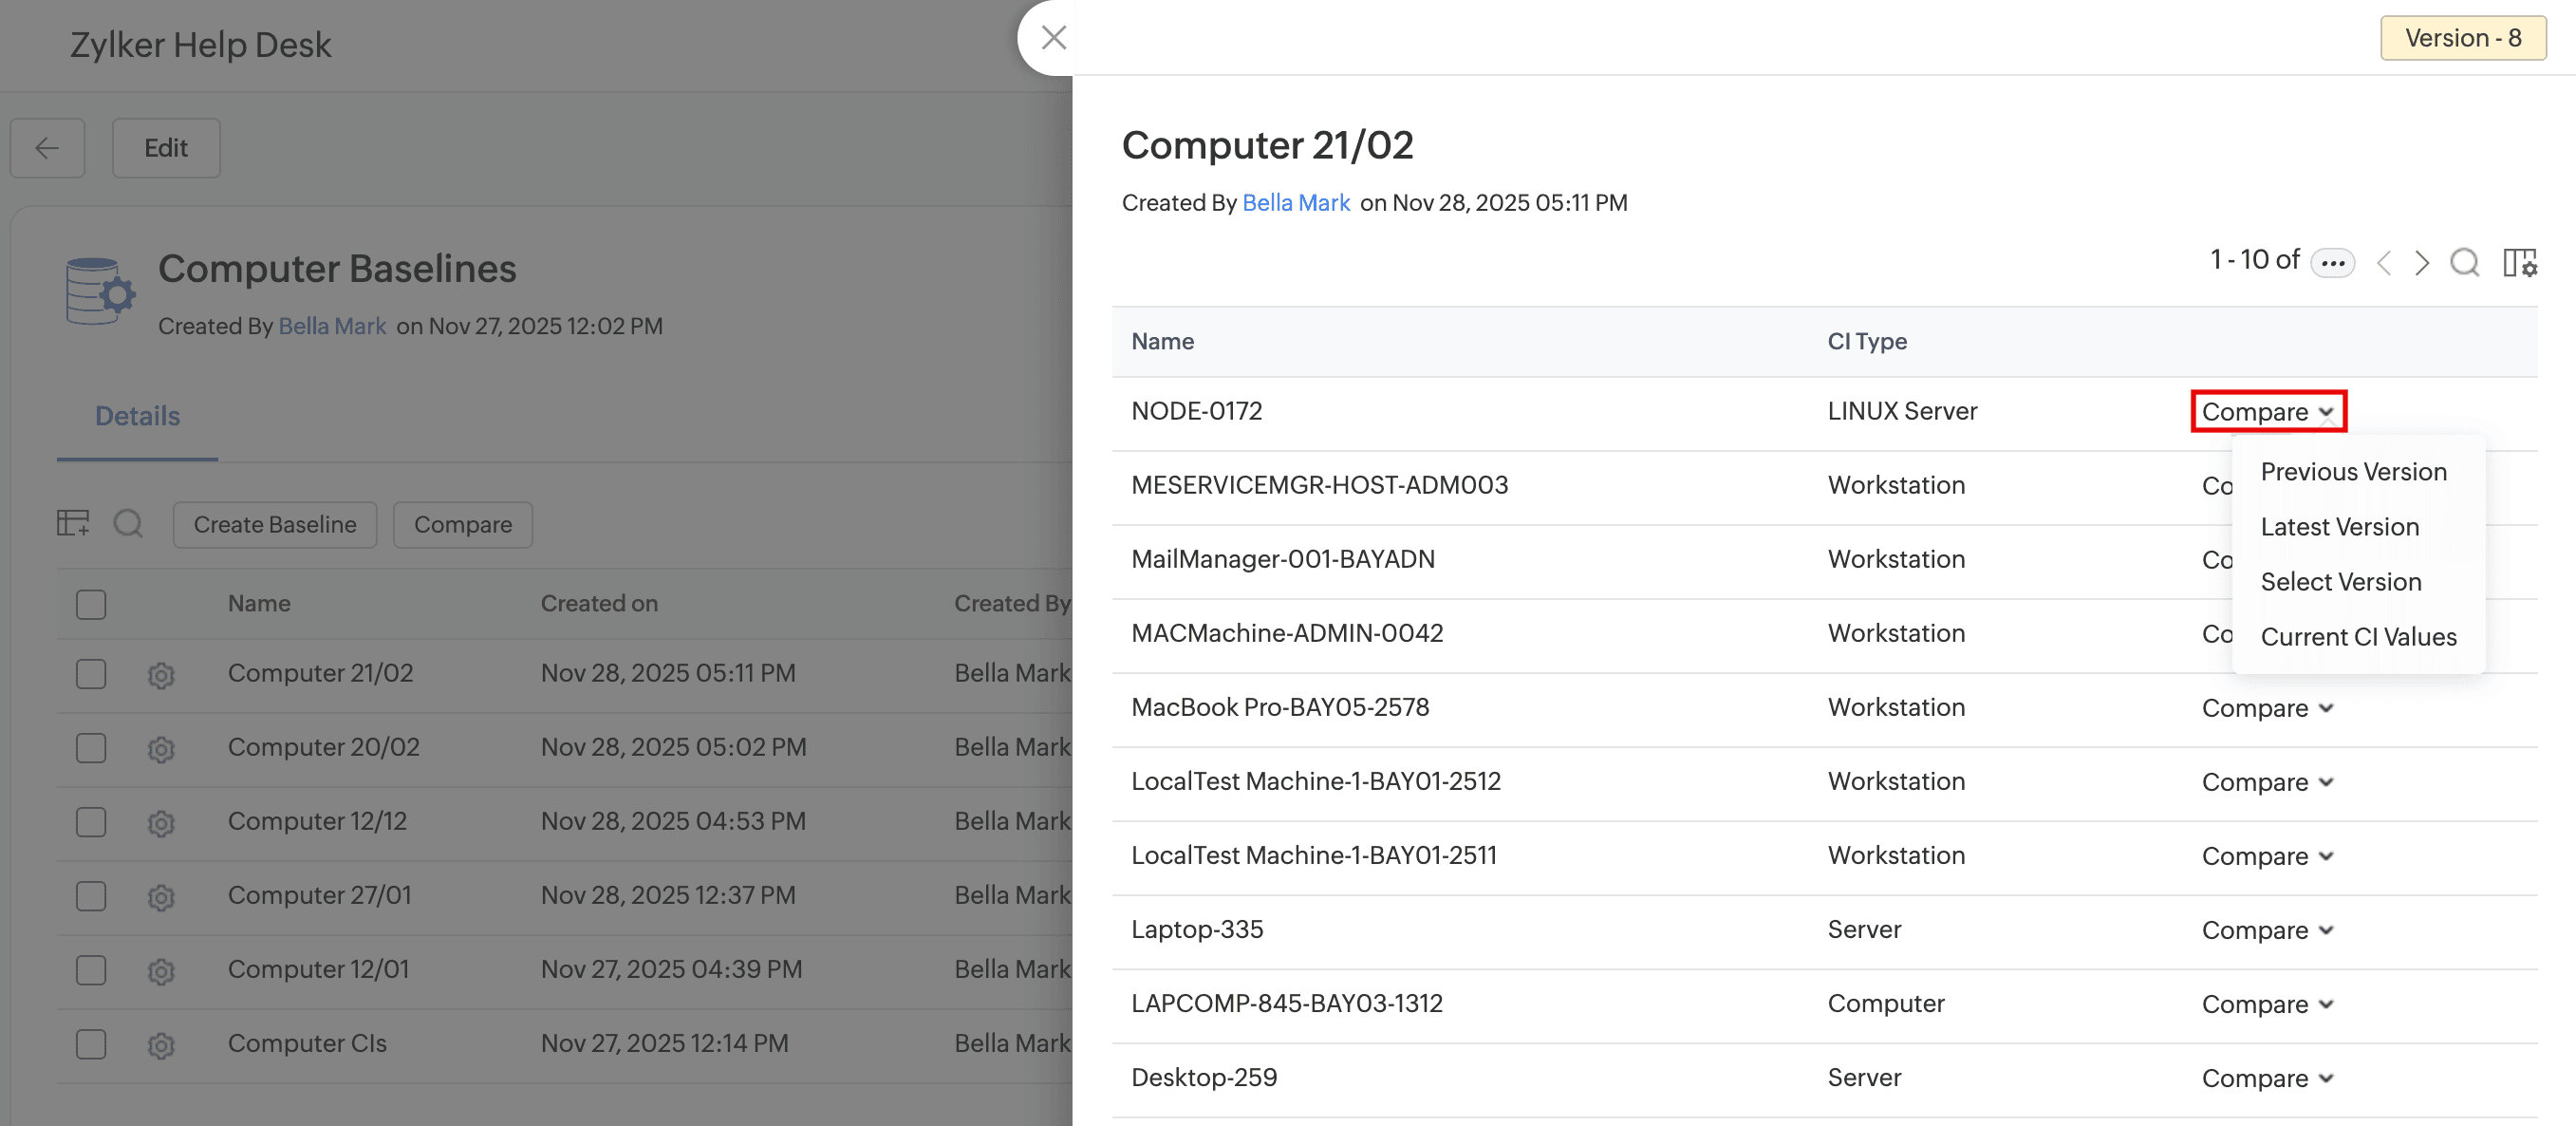Click the back arrow button
Image resolution: width=2576 pixels, height=1126 pixels.
tap(47, 148)
